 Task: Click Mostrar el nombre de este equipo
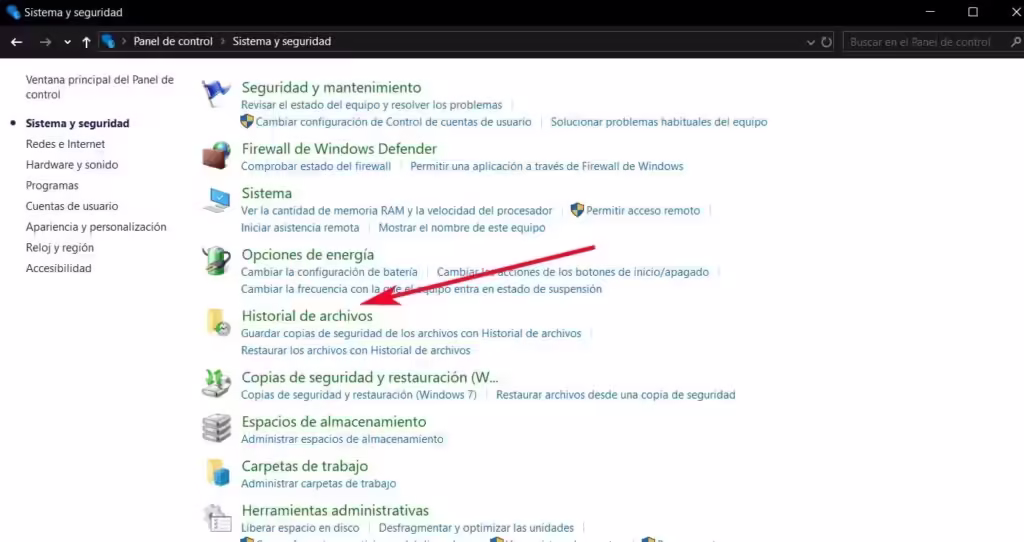coord(462,228)
